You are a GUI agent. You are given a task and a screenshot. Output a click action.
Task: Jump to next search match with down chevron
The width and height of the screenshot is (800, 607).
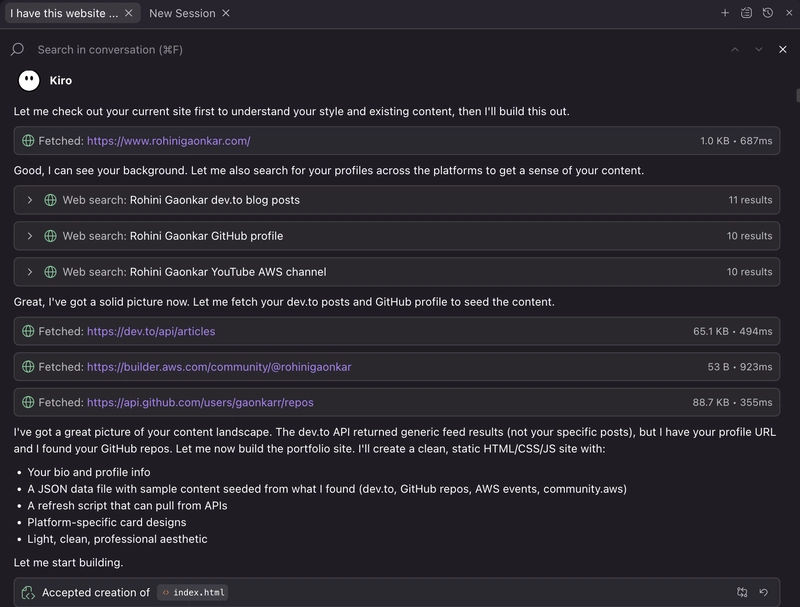coord(757,48)
